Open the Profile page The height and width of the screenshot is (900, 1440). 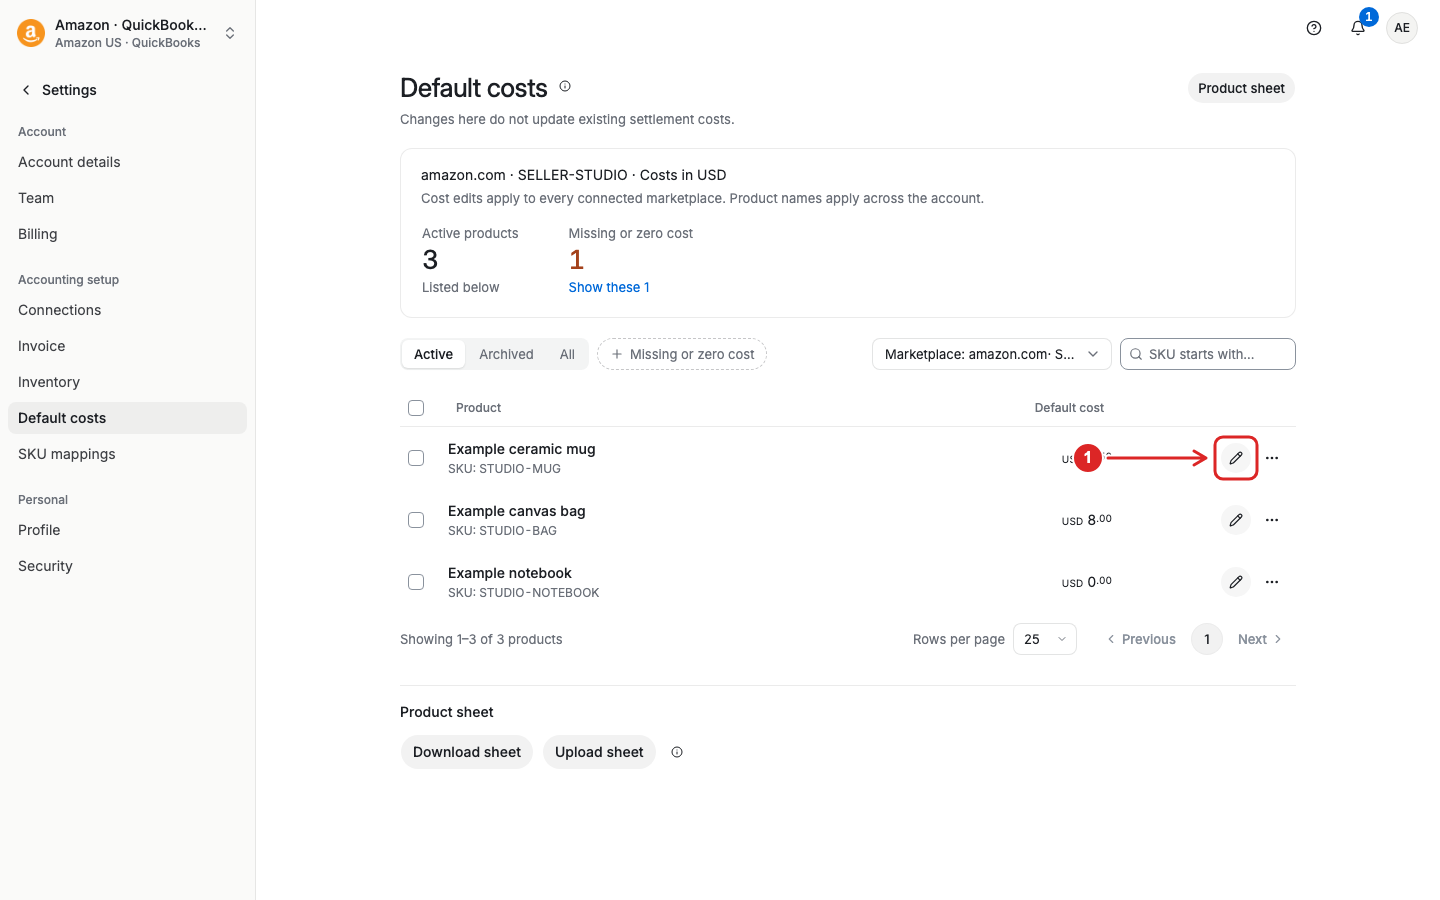pyautogui.click(x=127, y=530)
